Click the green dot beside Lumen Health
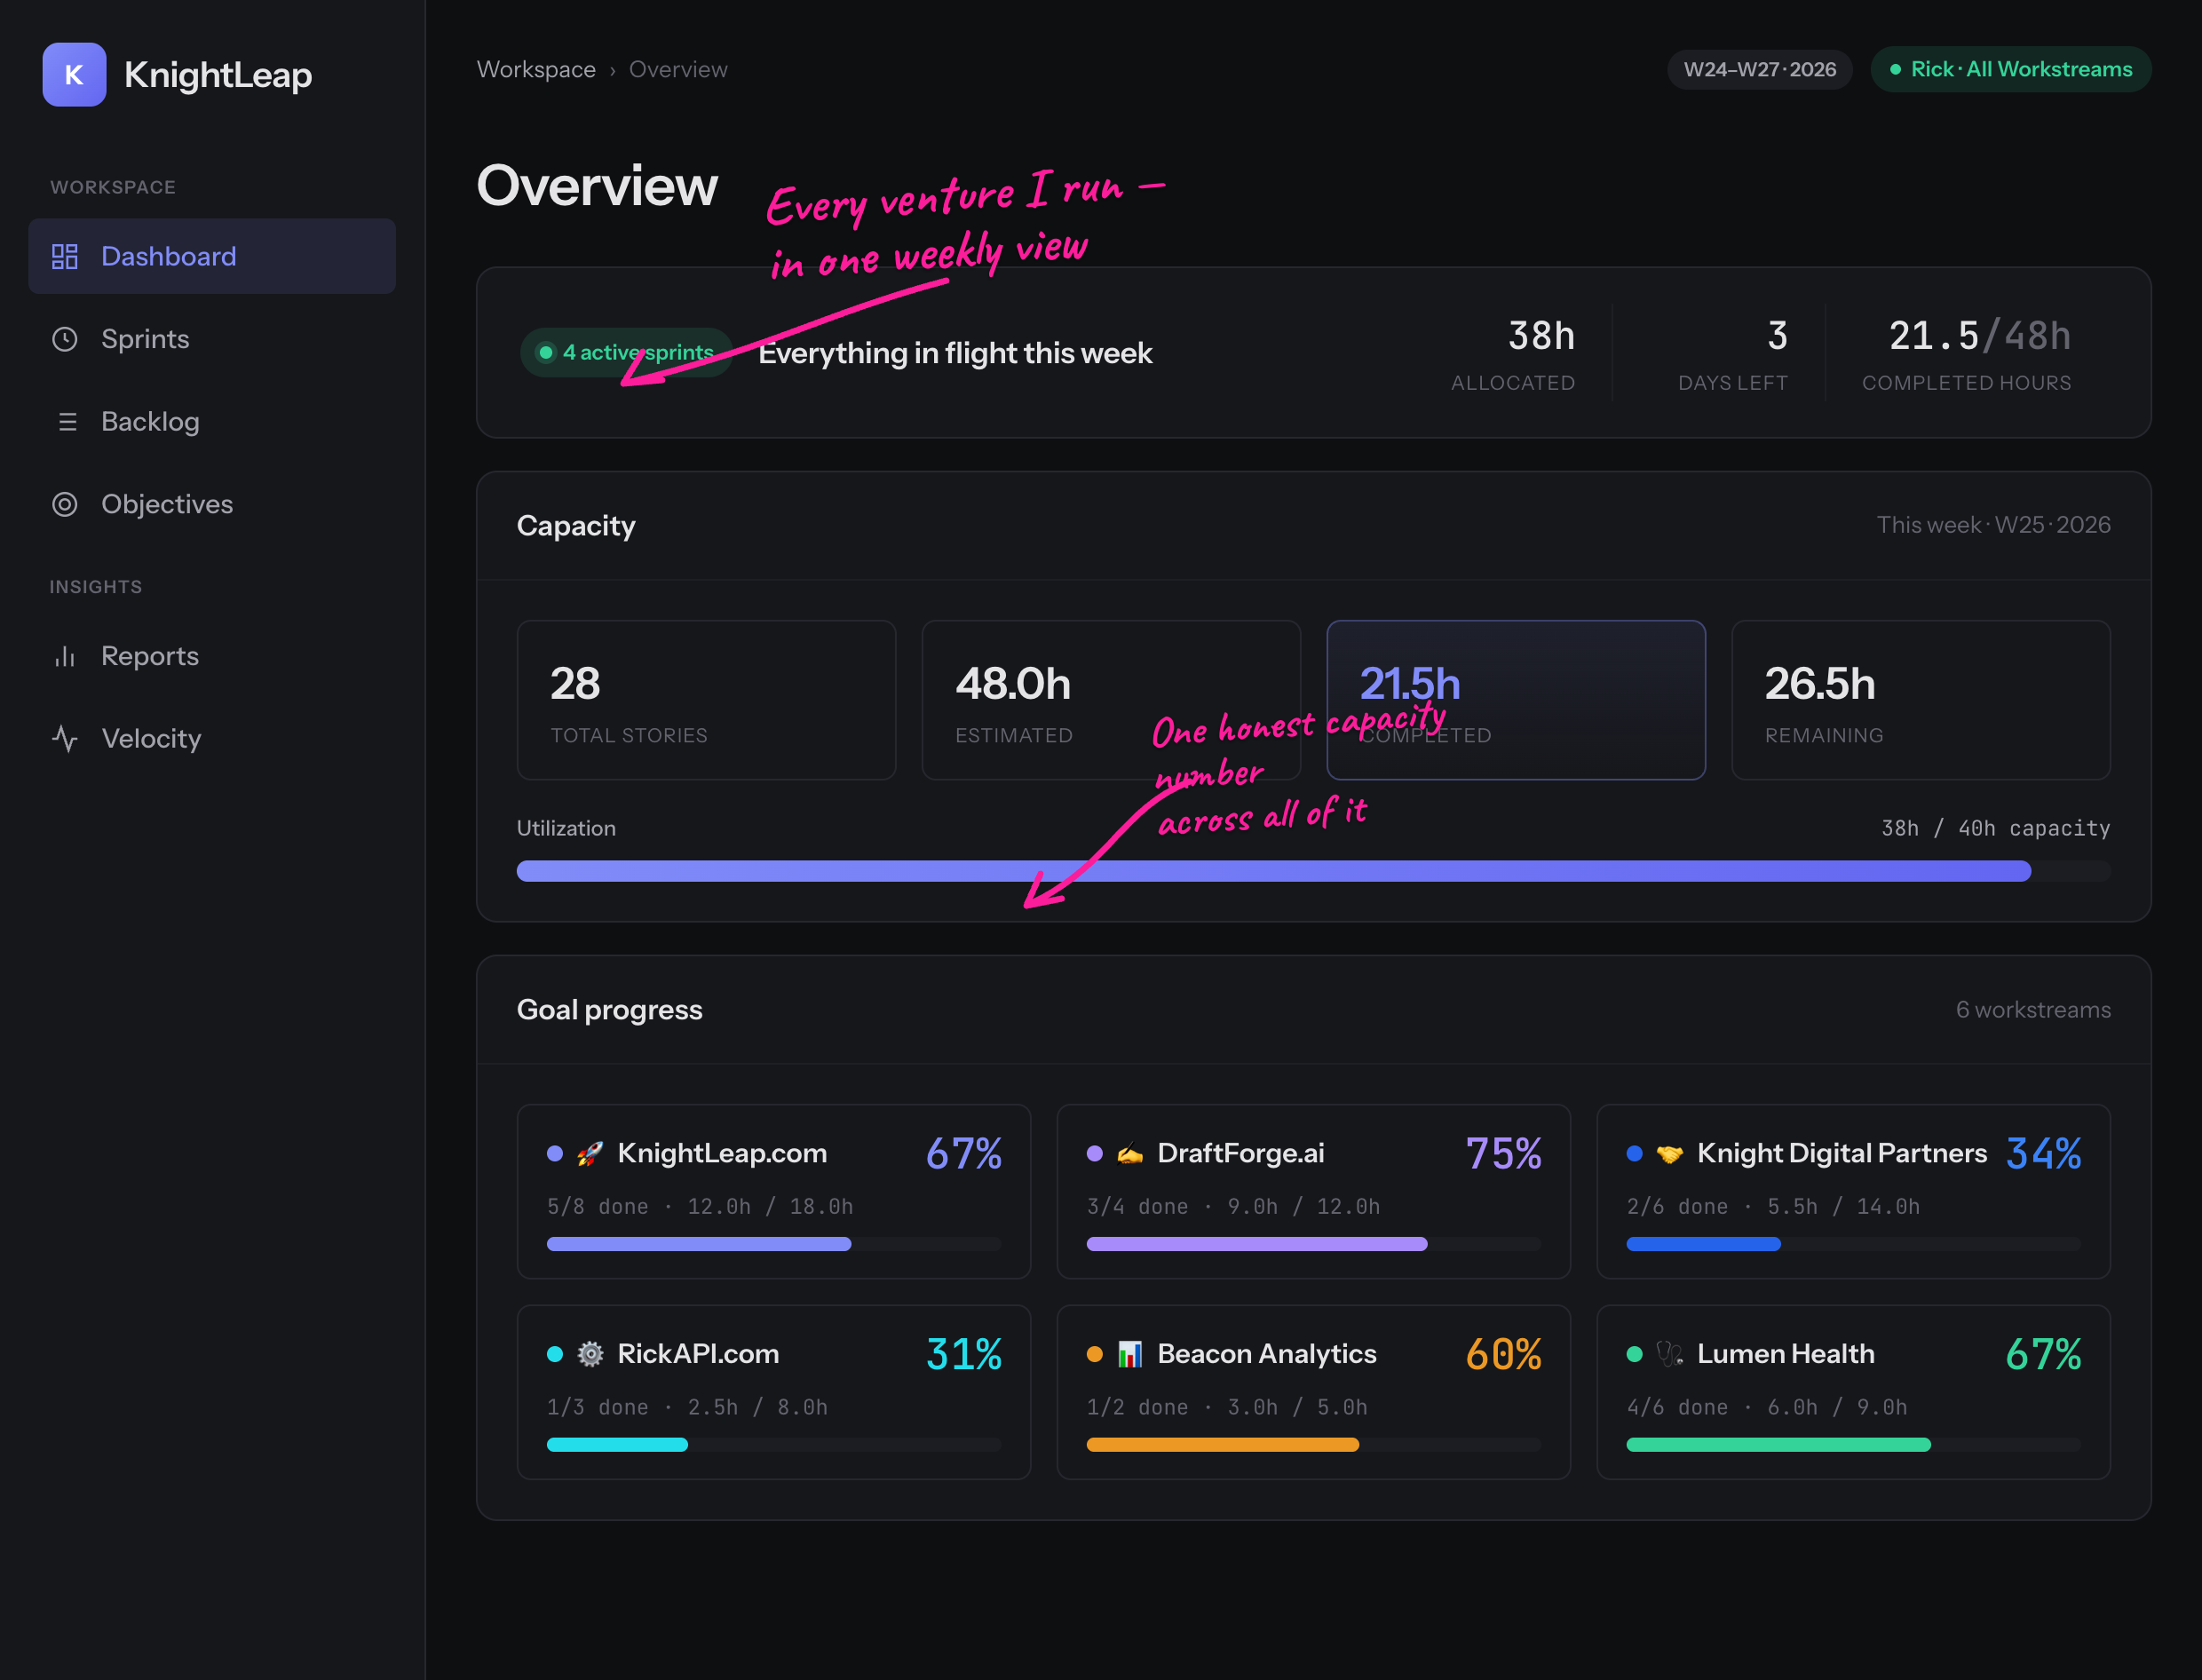Screen dimensions: 2202x1680 tap(1635, 1354)
